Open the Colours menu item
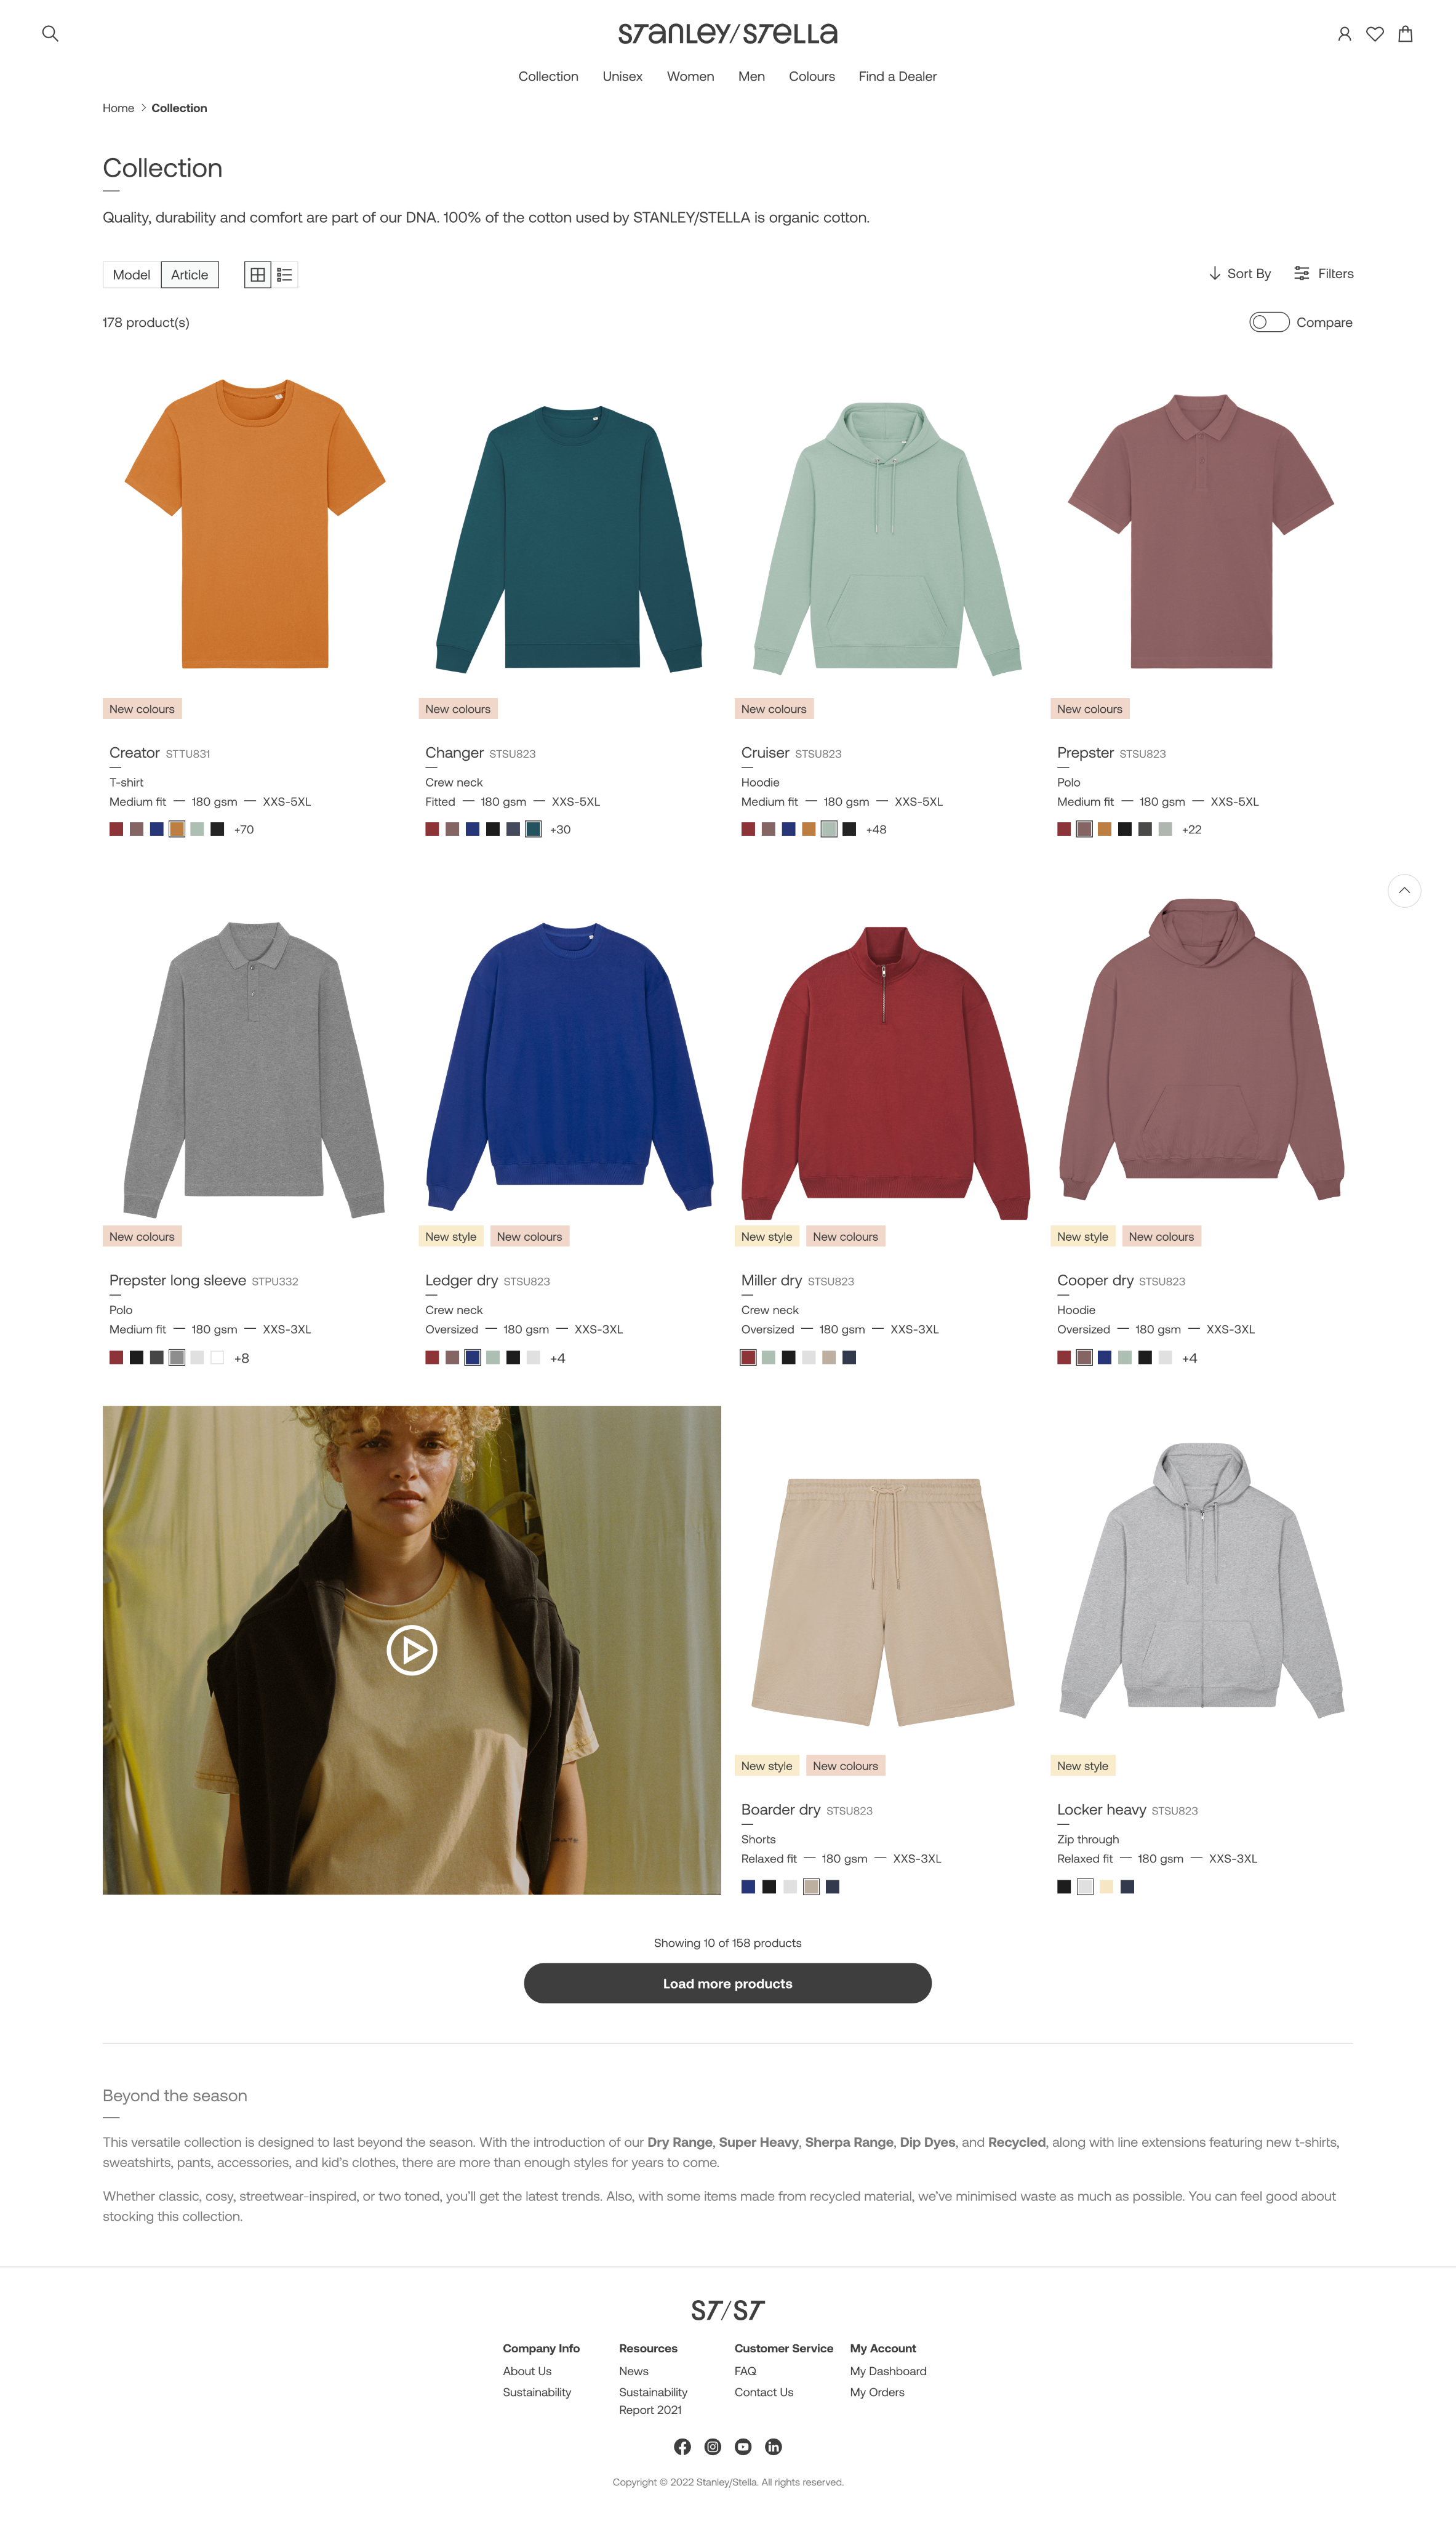Screen dimensions: 1456x2521 pyautogui.click(x=811, y=76)
